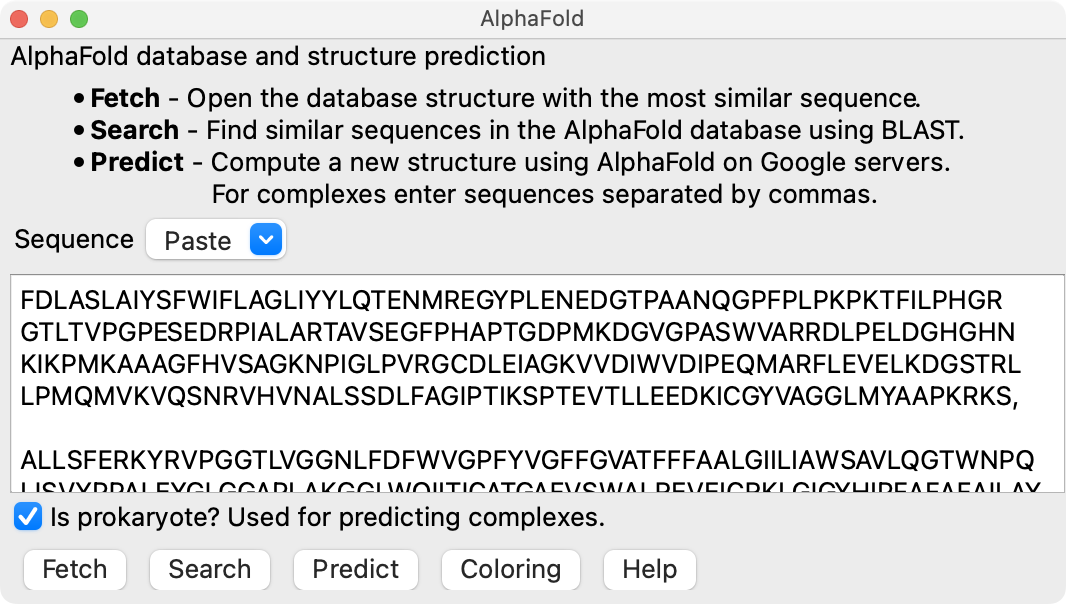Click the bold Predict bullet description
This screenshot has width=1066, height=604.
click(137, 162)
